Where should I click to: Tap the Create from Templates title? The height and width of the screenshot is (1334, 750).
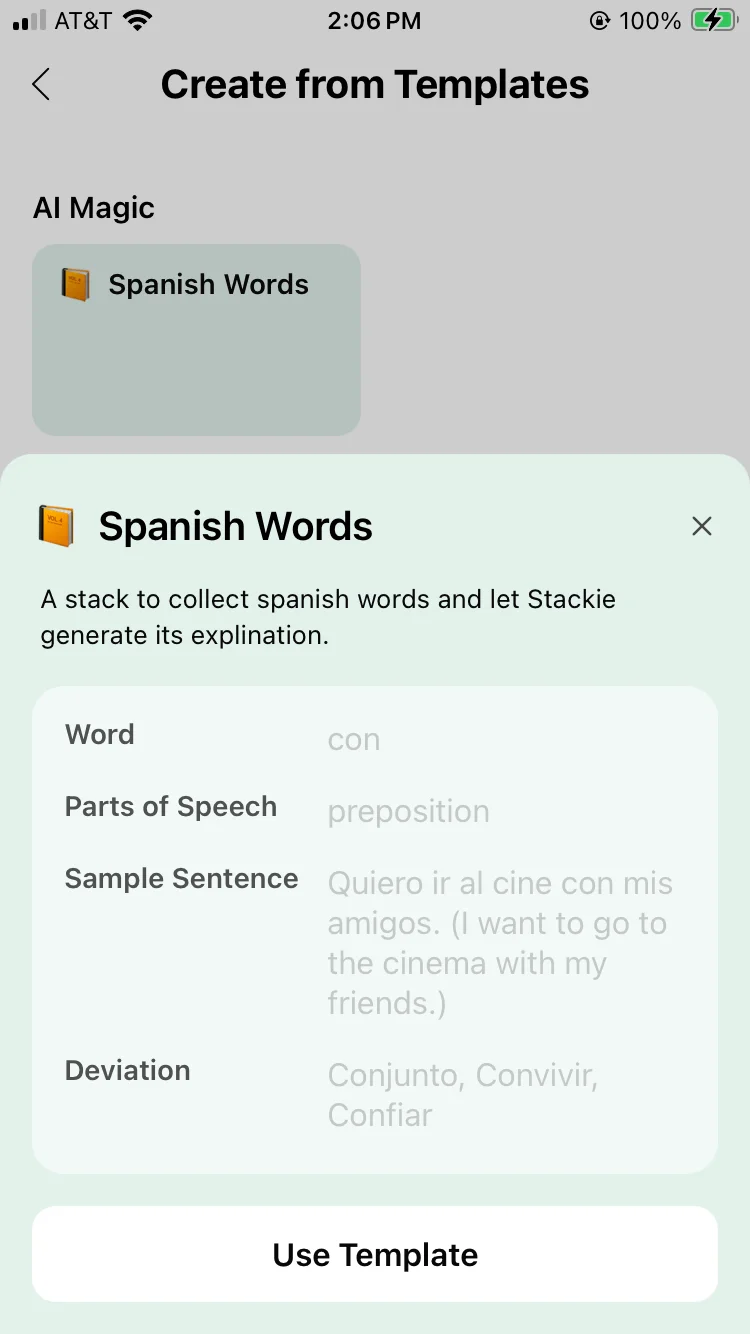pyautogui.click(x=375, y=85)
